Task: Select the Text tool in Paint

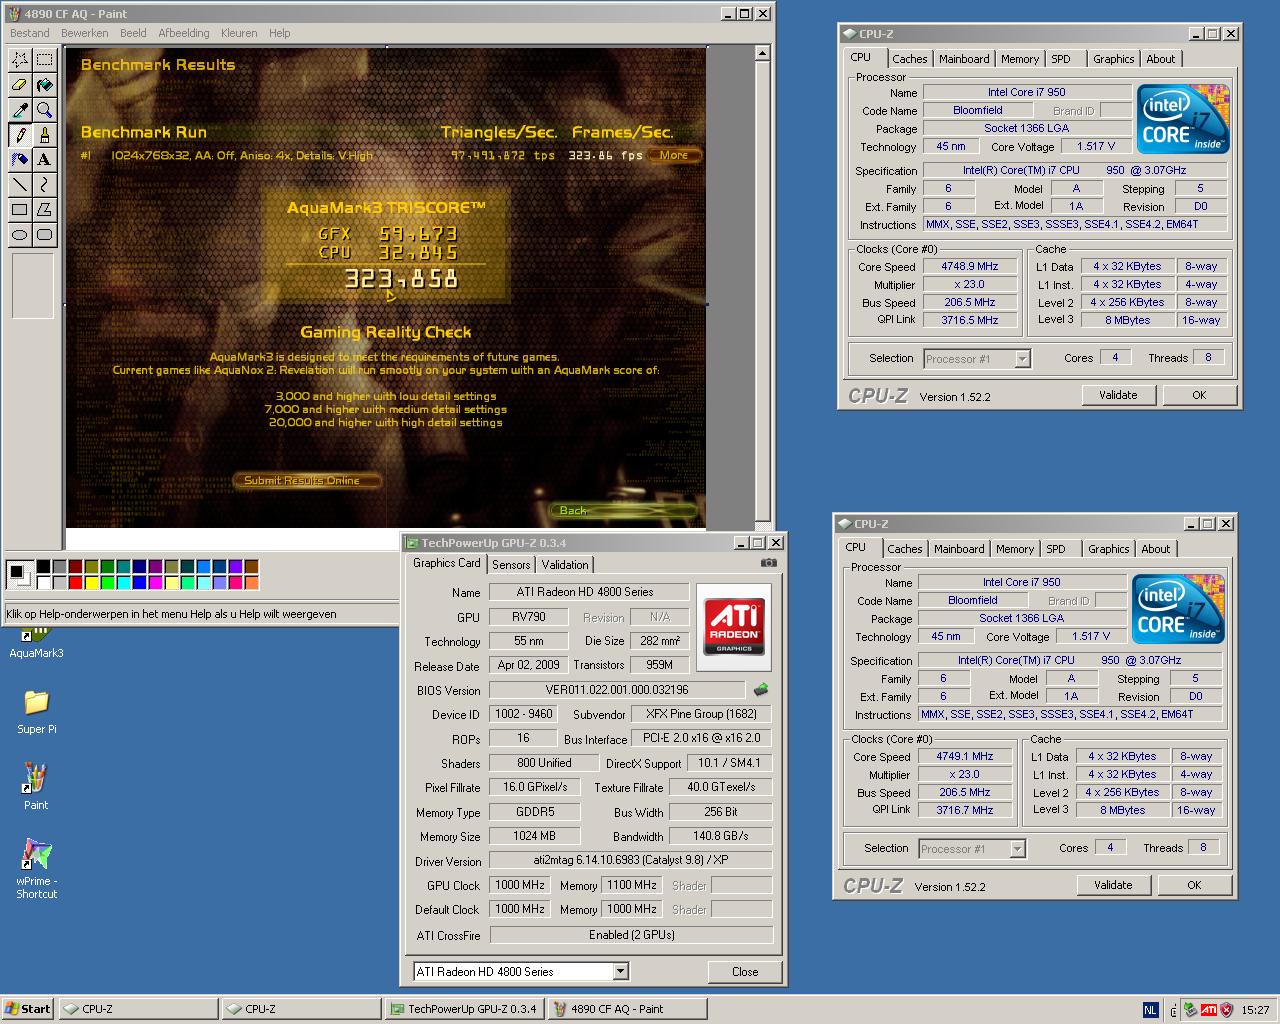Action: 44,160
